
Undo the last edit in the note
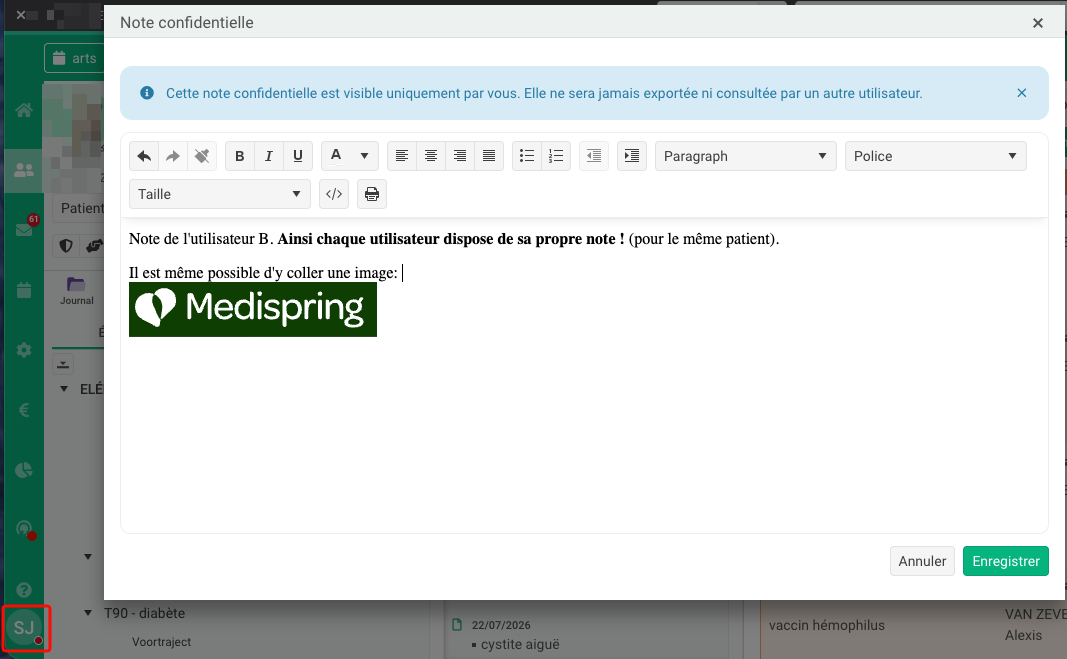[144, 156]
